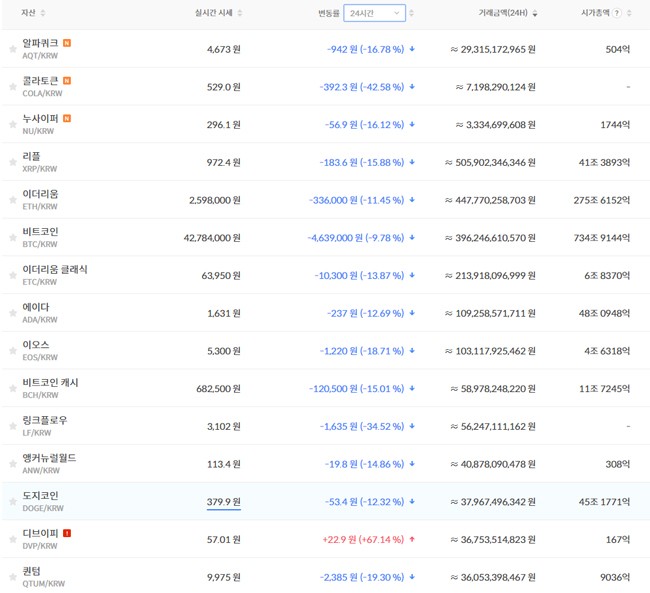Click the ticker EOS/KRW
This screenshot has width=650, height=593.
(x=40, y=357)
